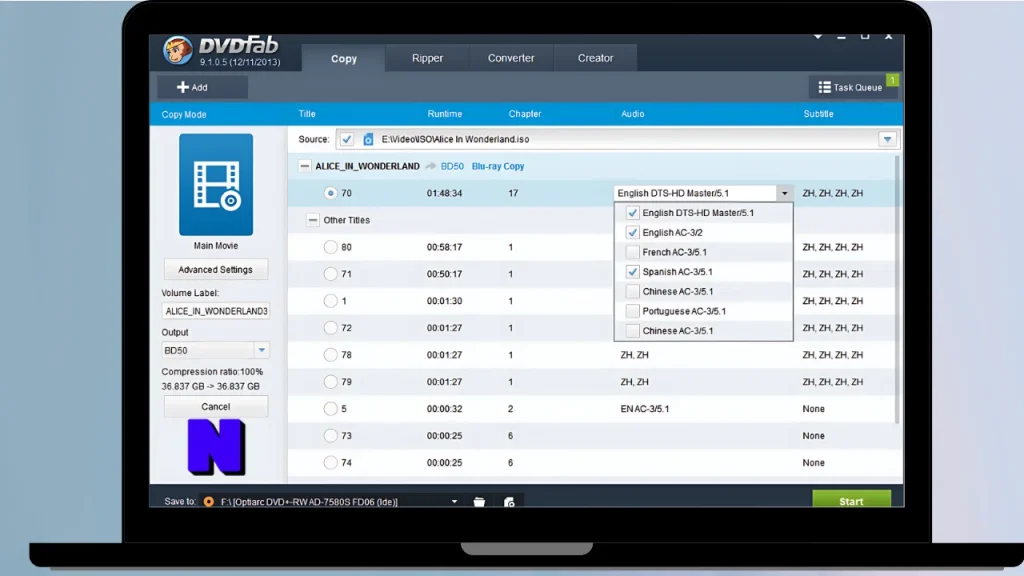Click the title list vertical scrollbar
The width and height of the screenshot is (1024, 576).
[x=898, y=289]
